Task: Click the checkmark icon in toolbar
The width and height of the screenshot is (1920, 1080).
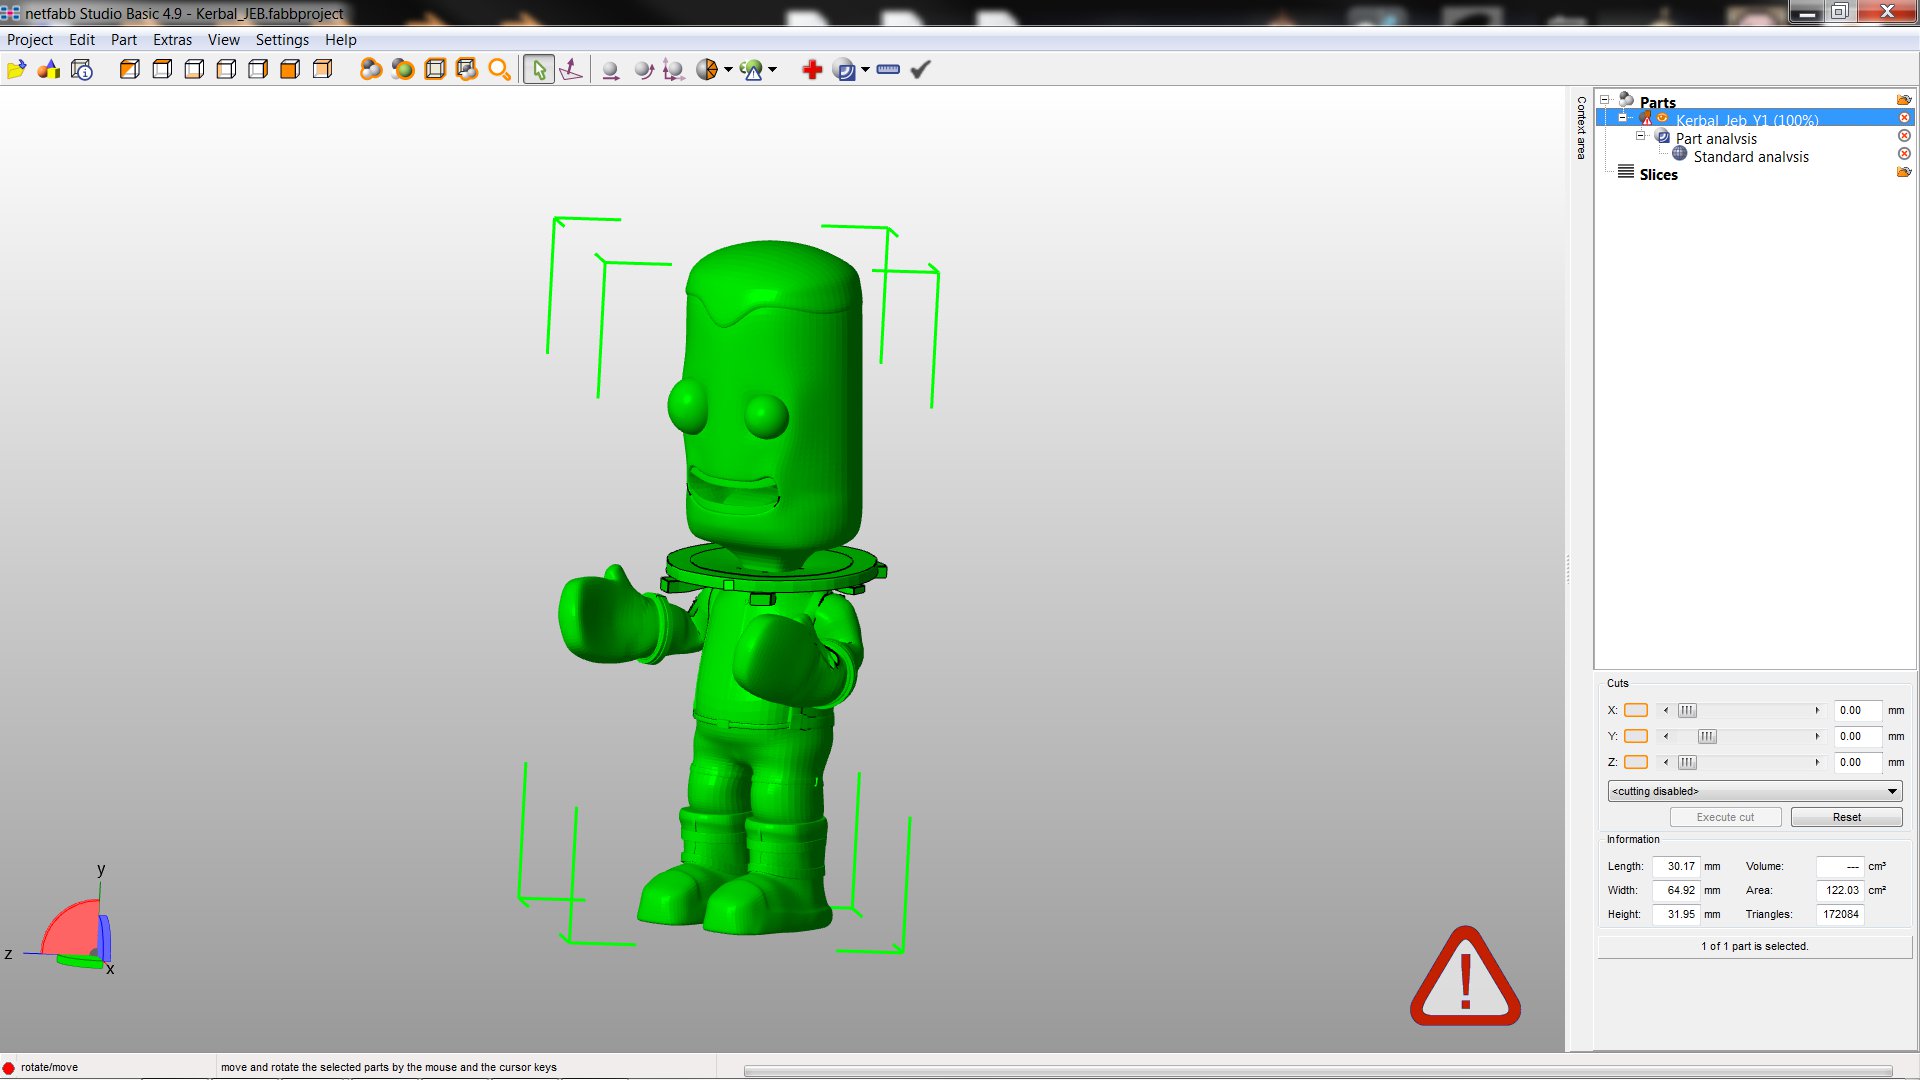Action: (921, 70)
